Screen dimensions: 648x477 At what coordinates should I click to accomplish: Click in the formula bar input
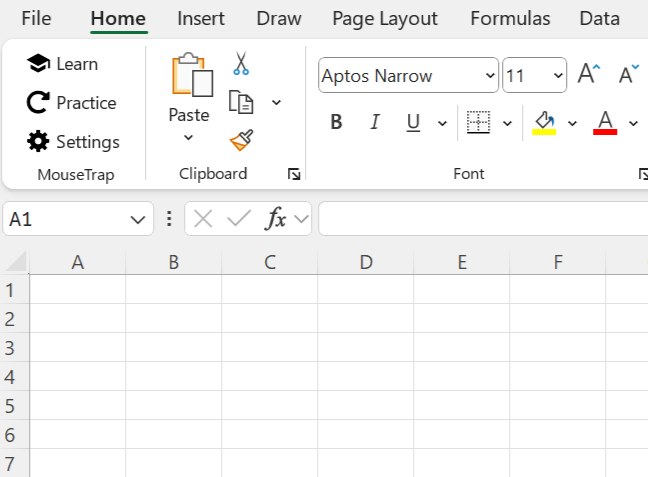point(483,218)
